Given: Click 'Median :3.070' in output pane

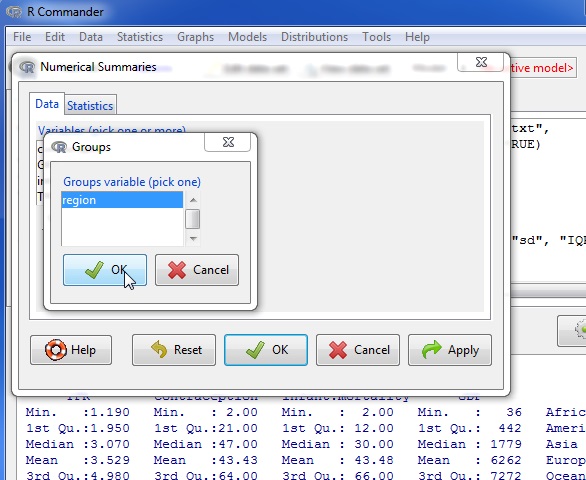Looking at the screenshot, I should point(78,444).
